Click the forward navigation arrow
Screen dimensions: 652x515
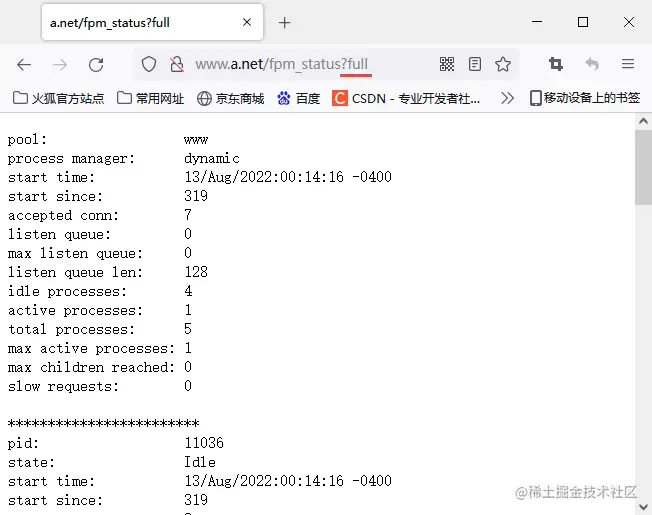pyautogui.click(x=60, y=64)
